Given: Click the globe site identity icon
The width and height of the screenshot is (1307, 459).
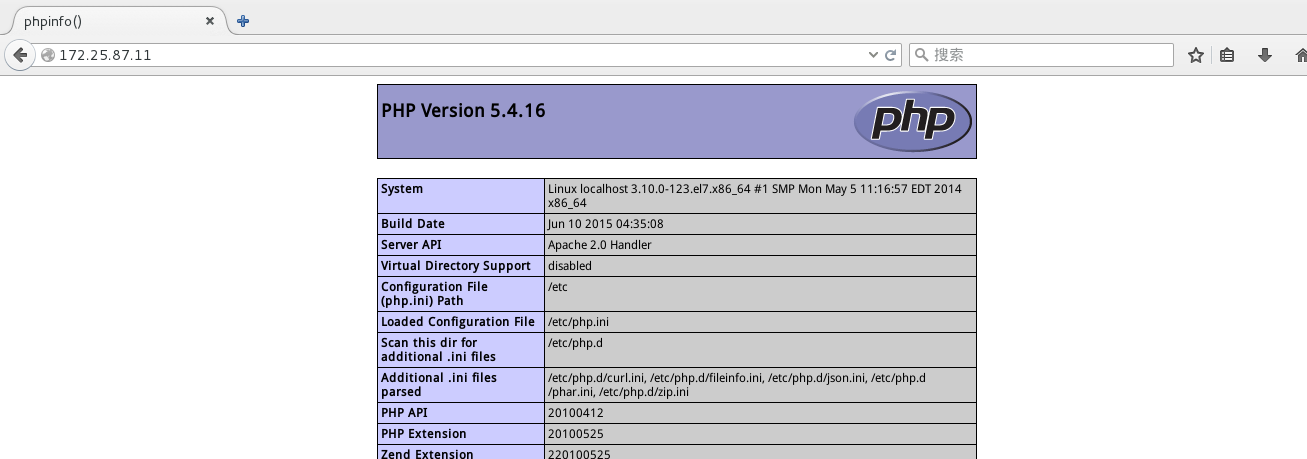Looking at the screenshot, I should click(x=46, y=55).
